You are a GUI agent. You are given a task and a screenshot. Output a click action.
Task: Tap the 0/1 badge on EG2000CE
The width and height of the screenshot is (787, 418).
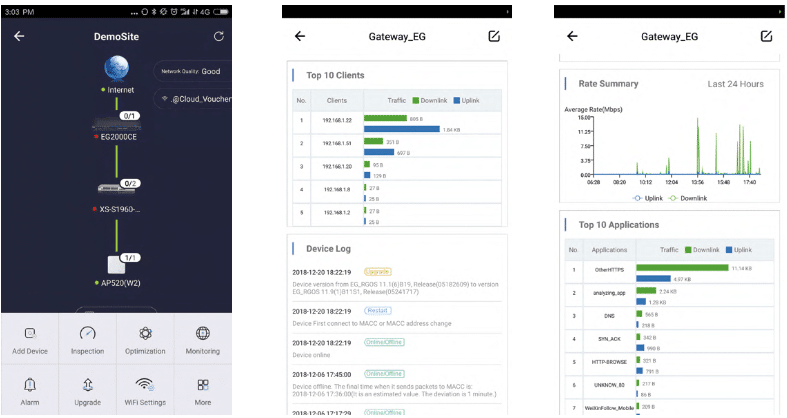[129, 116]
